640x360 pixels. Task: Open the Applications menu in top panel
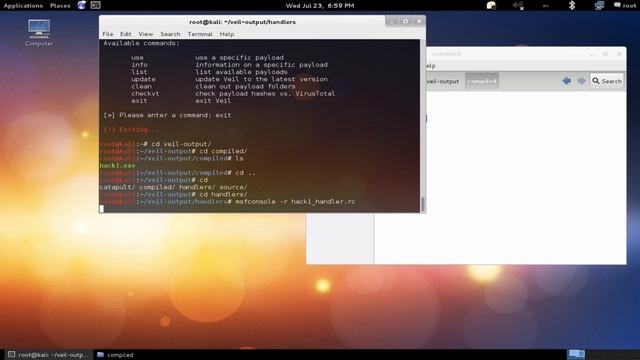click(23, 6)
